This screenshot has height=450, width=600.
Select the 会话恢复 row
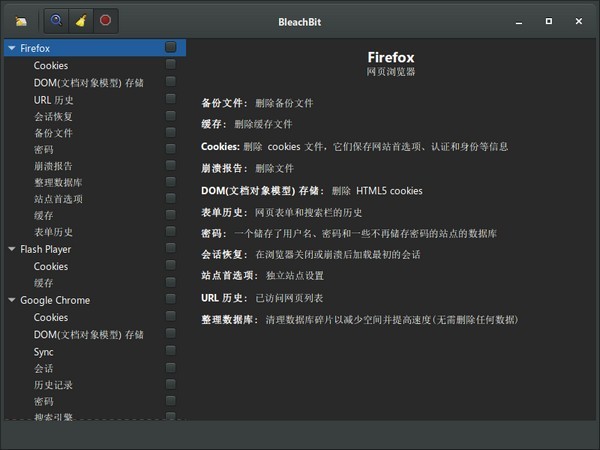95,116
